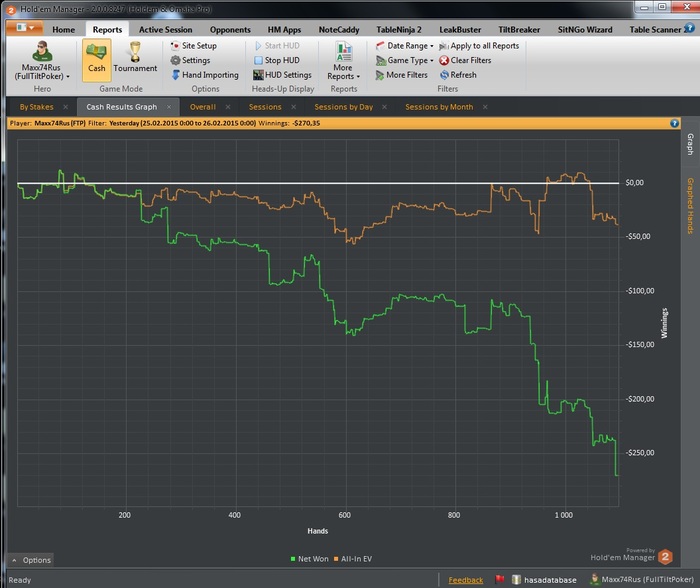Click the red flag status icon
Image resolution: width=700 pixels, height=588 pixels.
[500, 580]
